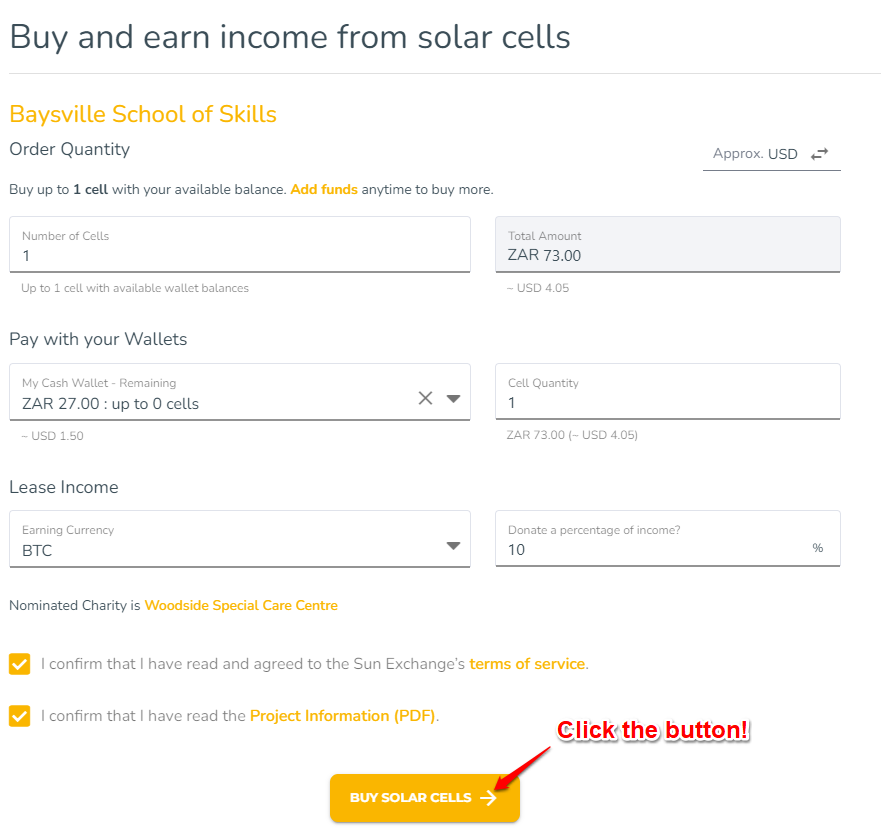Click the Buy Solar Cells button
881x837 pixels.
[425, 798]
